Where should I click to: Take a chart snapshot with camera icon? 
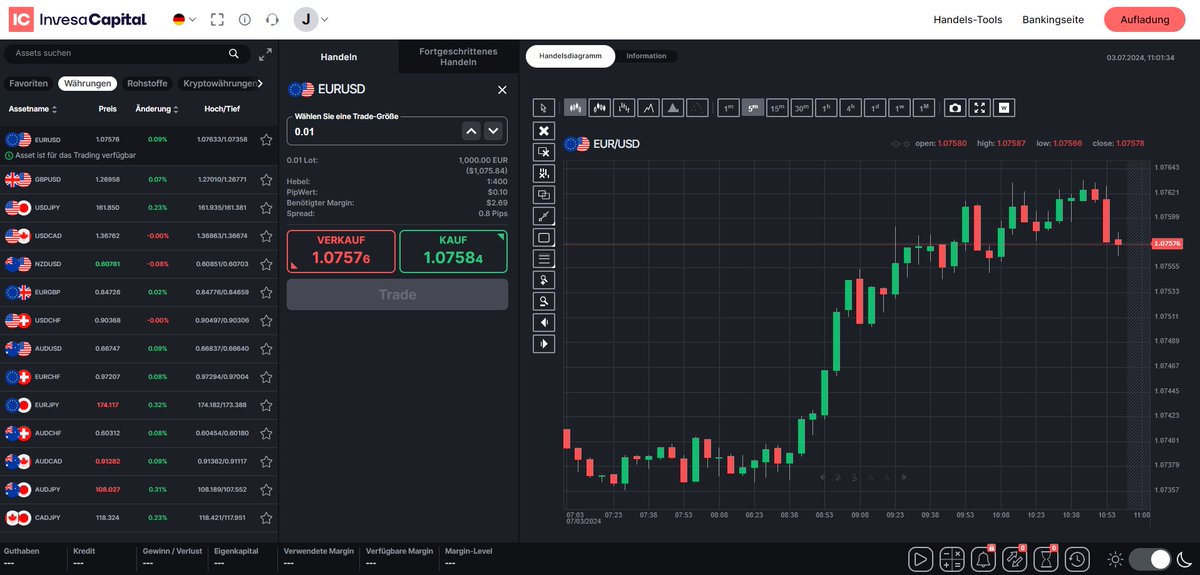point(955,108)
